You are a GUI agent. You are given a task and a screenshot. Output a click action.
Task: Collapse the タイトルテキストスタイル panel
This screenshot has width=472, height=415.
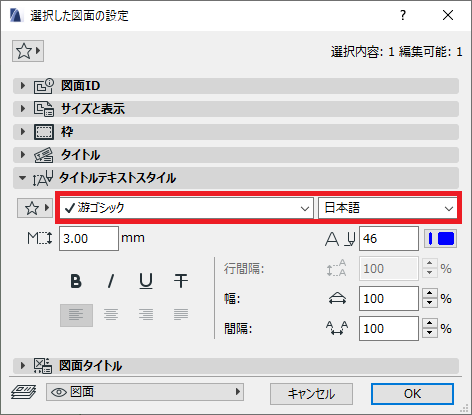click(x=23, y=178)
